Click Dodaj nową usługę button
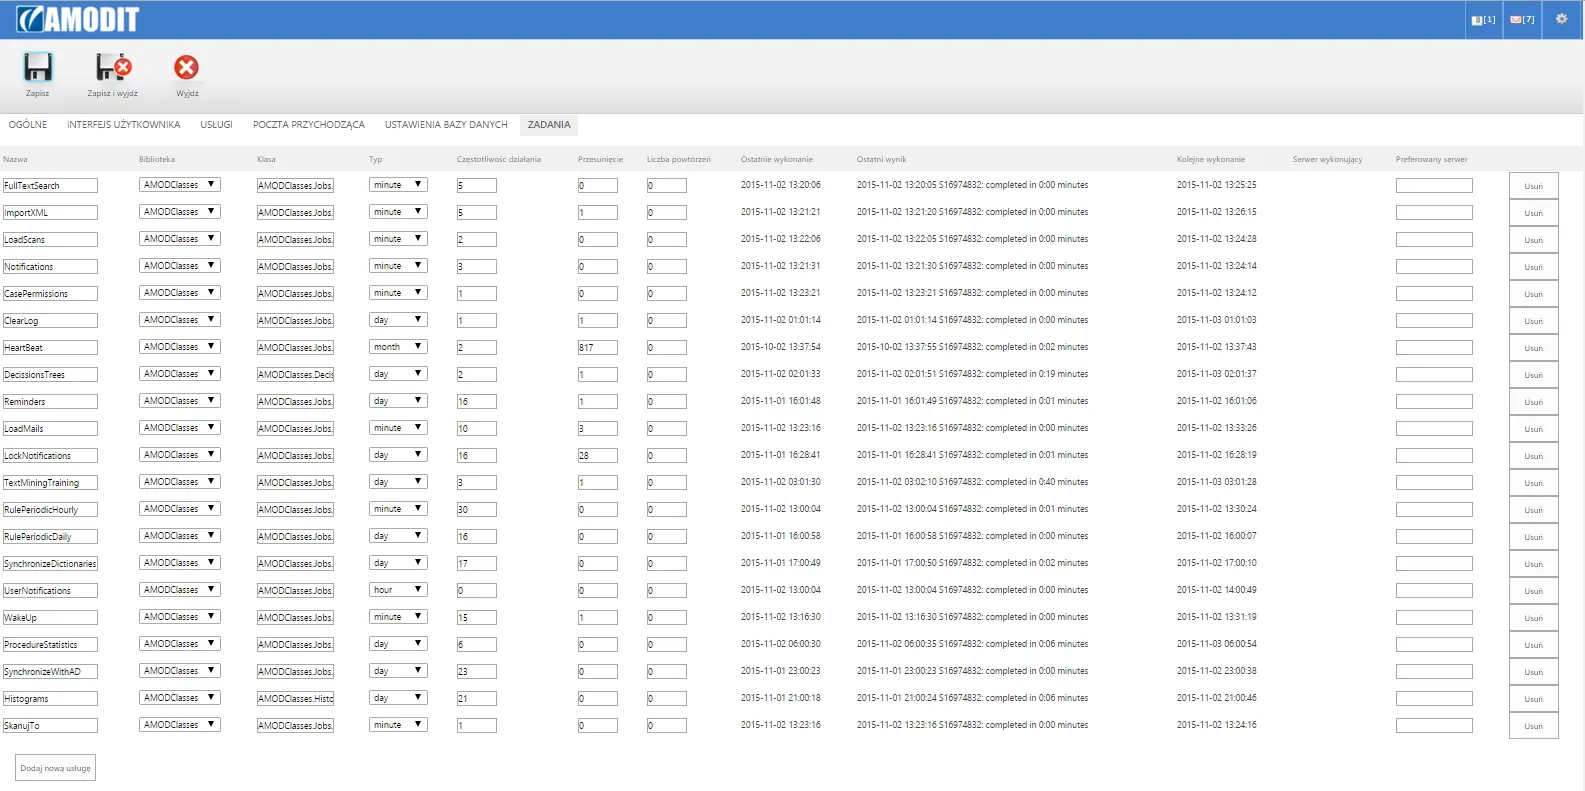 (56, 768)
